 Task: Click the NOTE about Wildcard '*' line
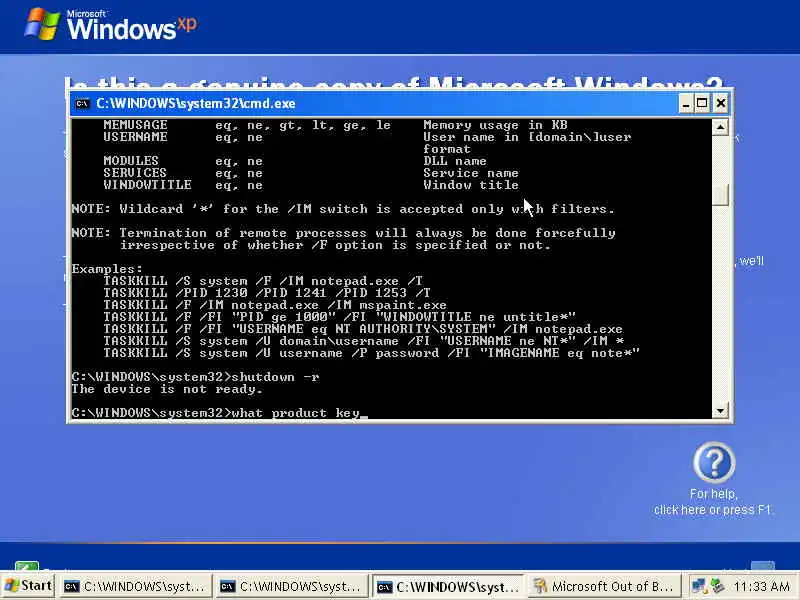click(343, 209)
